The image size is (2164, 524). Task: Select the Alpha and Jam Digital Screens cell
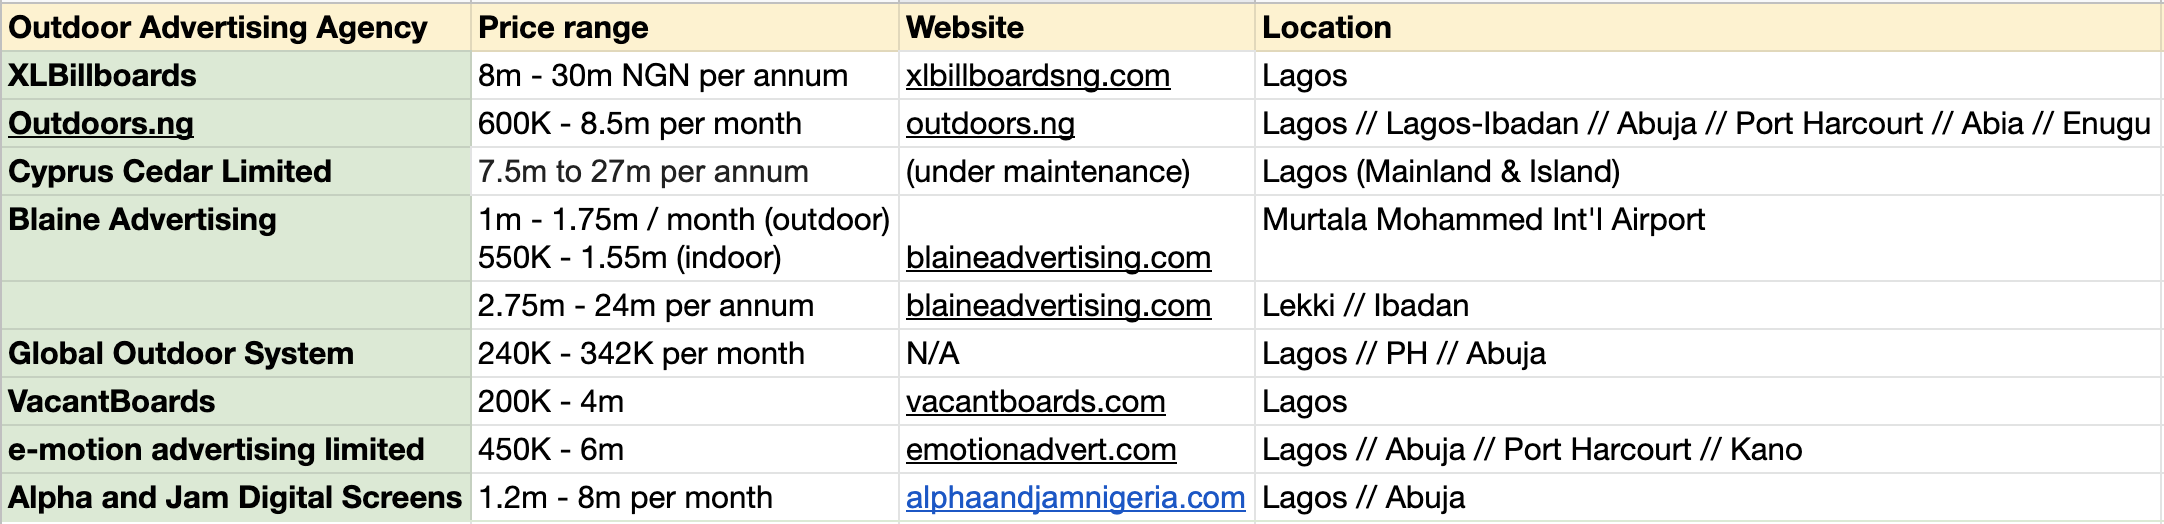[236, 498]
